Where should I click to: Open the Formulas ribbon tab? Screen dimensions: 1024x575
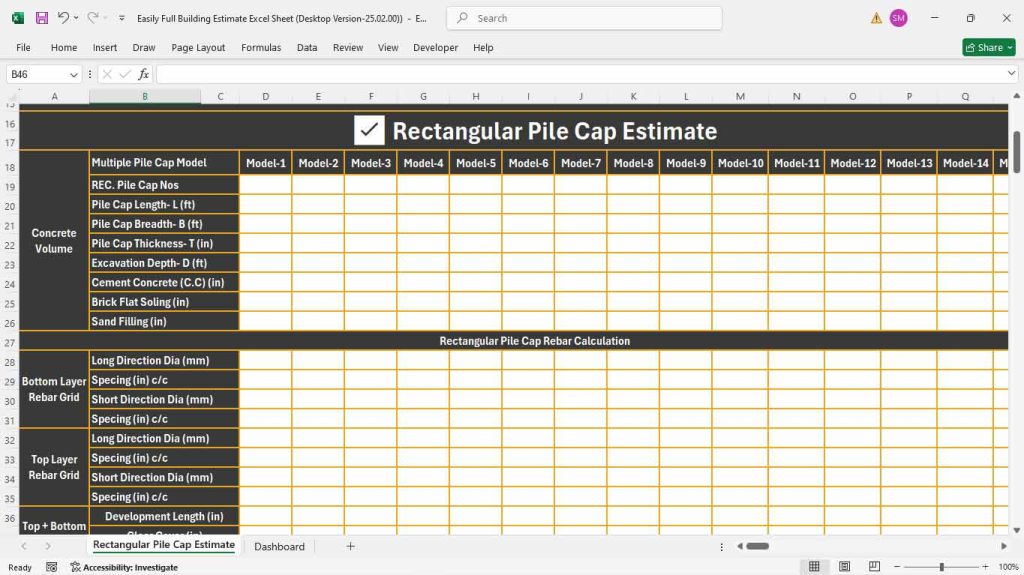pyautogui.click(x=261, y=47)
